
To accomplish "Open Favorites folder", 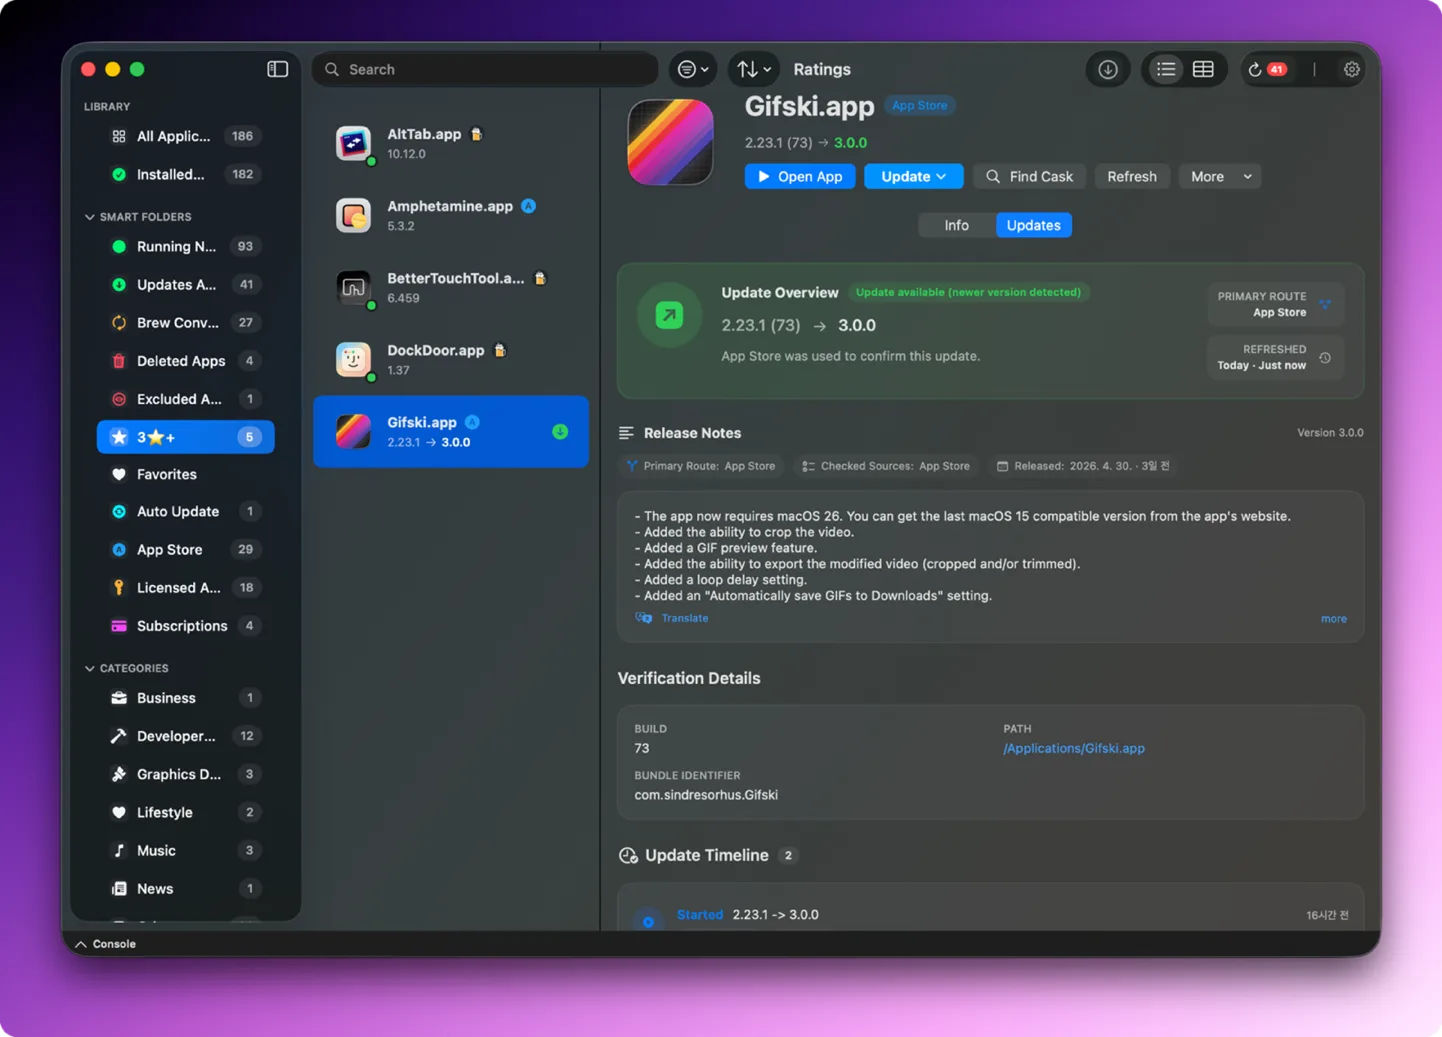I will tap(185, 474).
